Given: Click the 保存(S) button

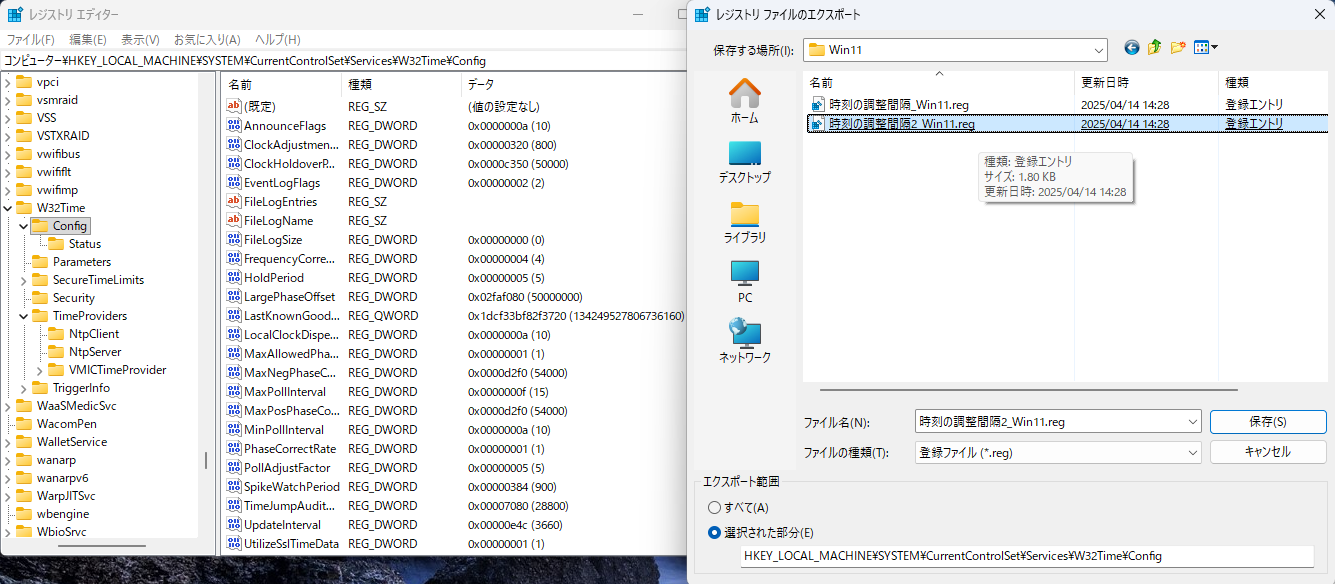Looking at the screenshot, I should [x=1268, y=421].
